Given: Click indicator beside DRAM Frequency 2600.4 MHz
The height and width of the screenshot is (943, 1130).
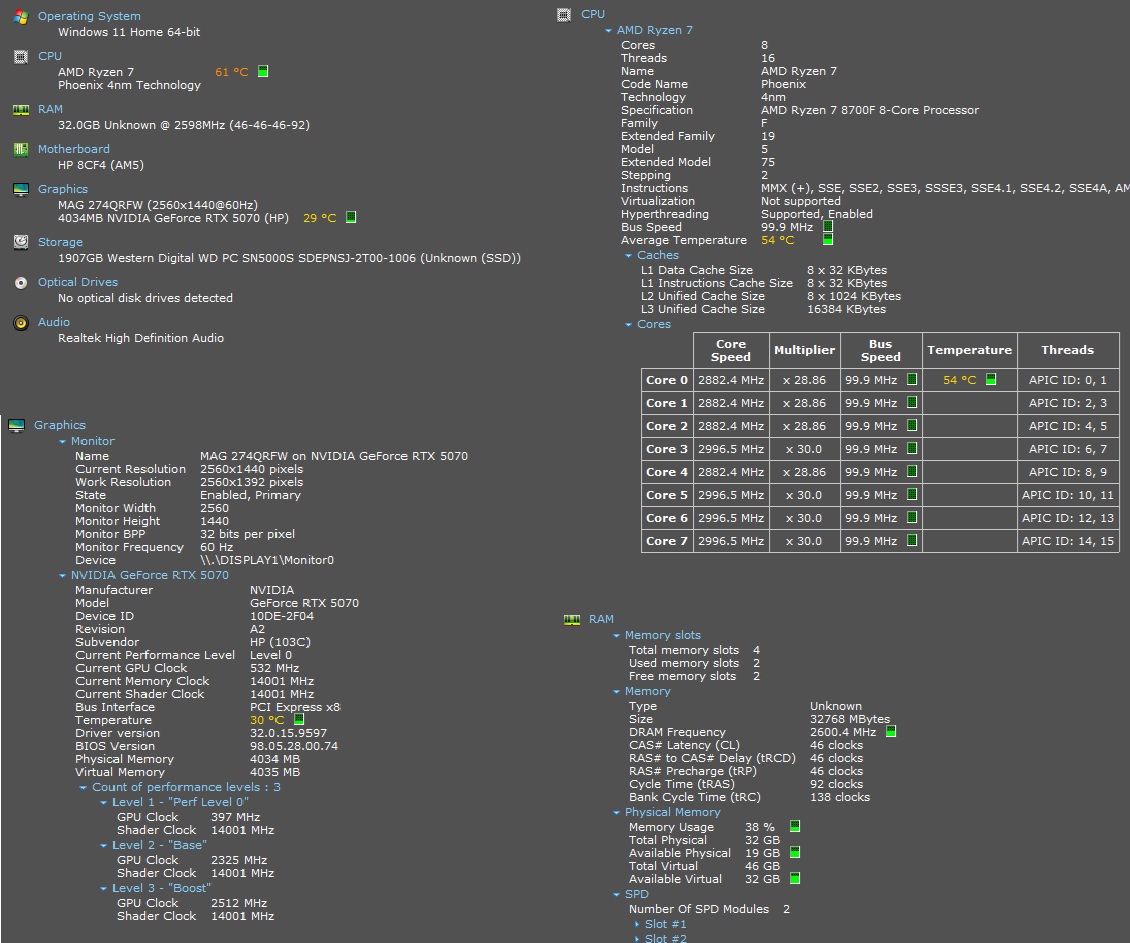Looking at the screenshot, I should click(891, 731).
